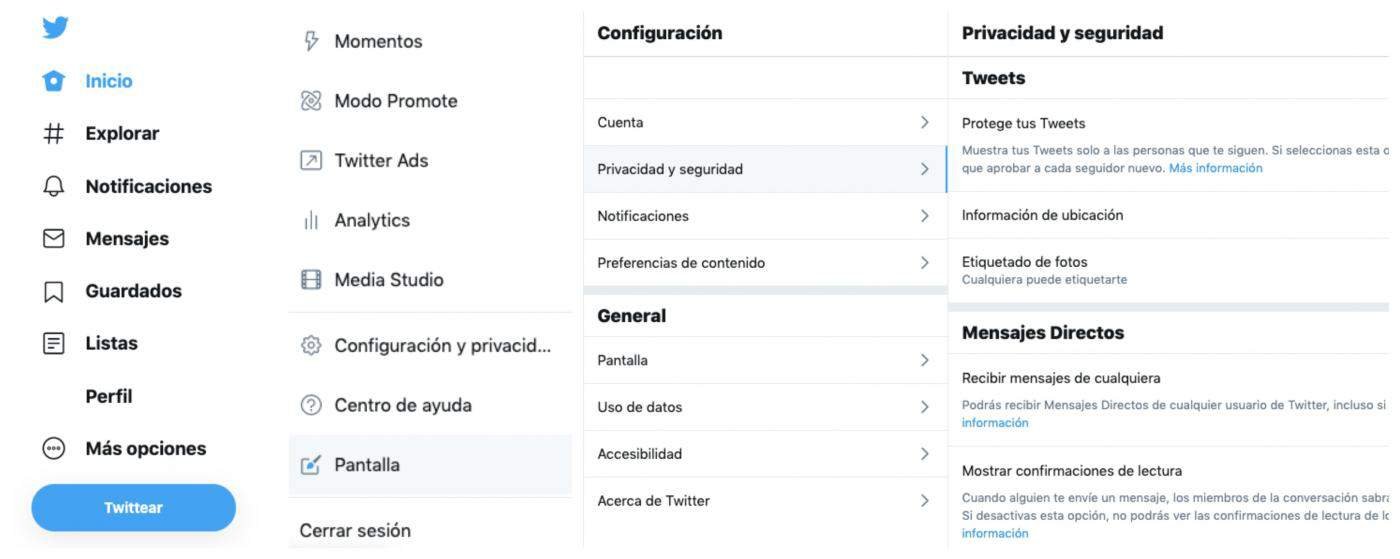This screenshot has width=1400, height=559.
Task: Open the Centro de ayuda question icon
Action: click(311, 405)
